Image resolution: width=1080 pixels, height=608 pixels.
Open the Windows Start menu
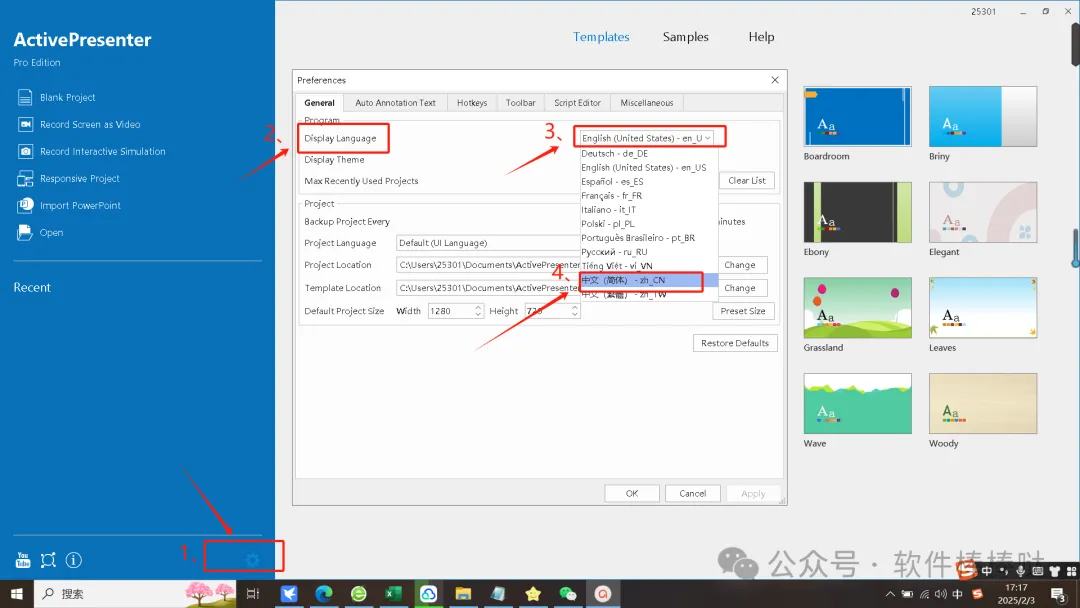coord(17,594)
